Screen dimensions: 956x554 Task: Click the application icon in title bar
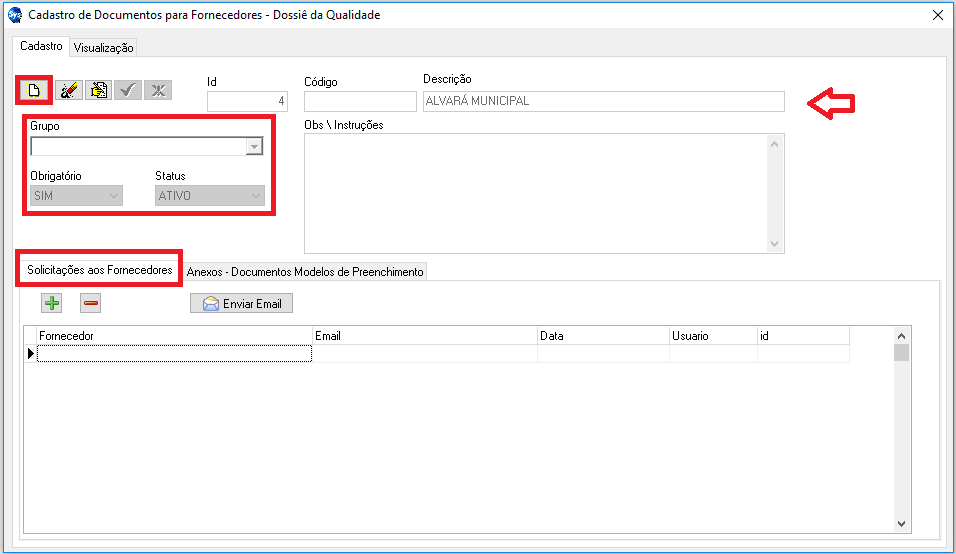[x=15, y=15]
